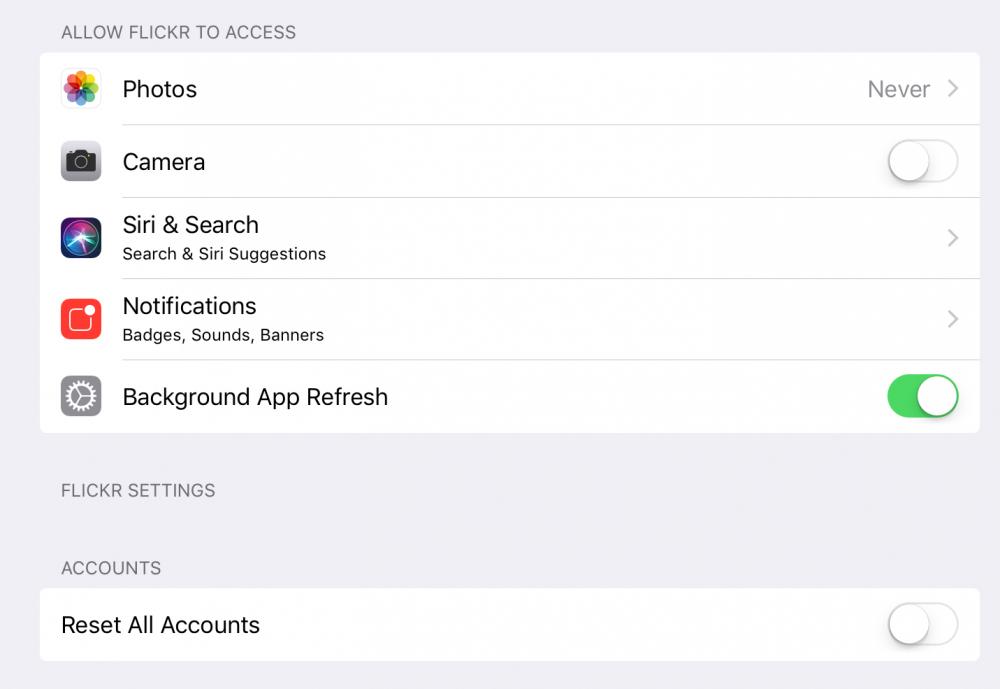Open Photos chevron next to Never
Image resolution: width=1000 pixels, height=689 pixels.
[953, 88]
